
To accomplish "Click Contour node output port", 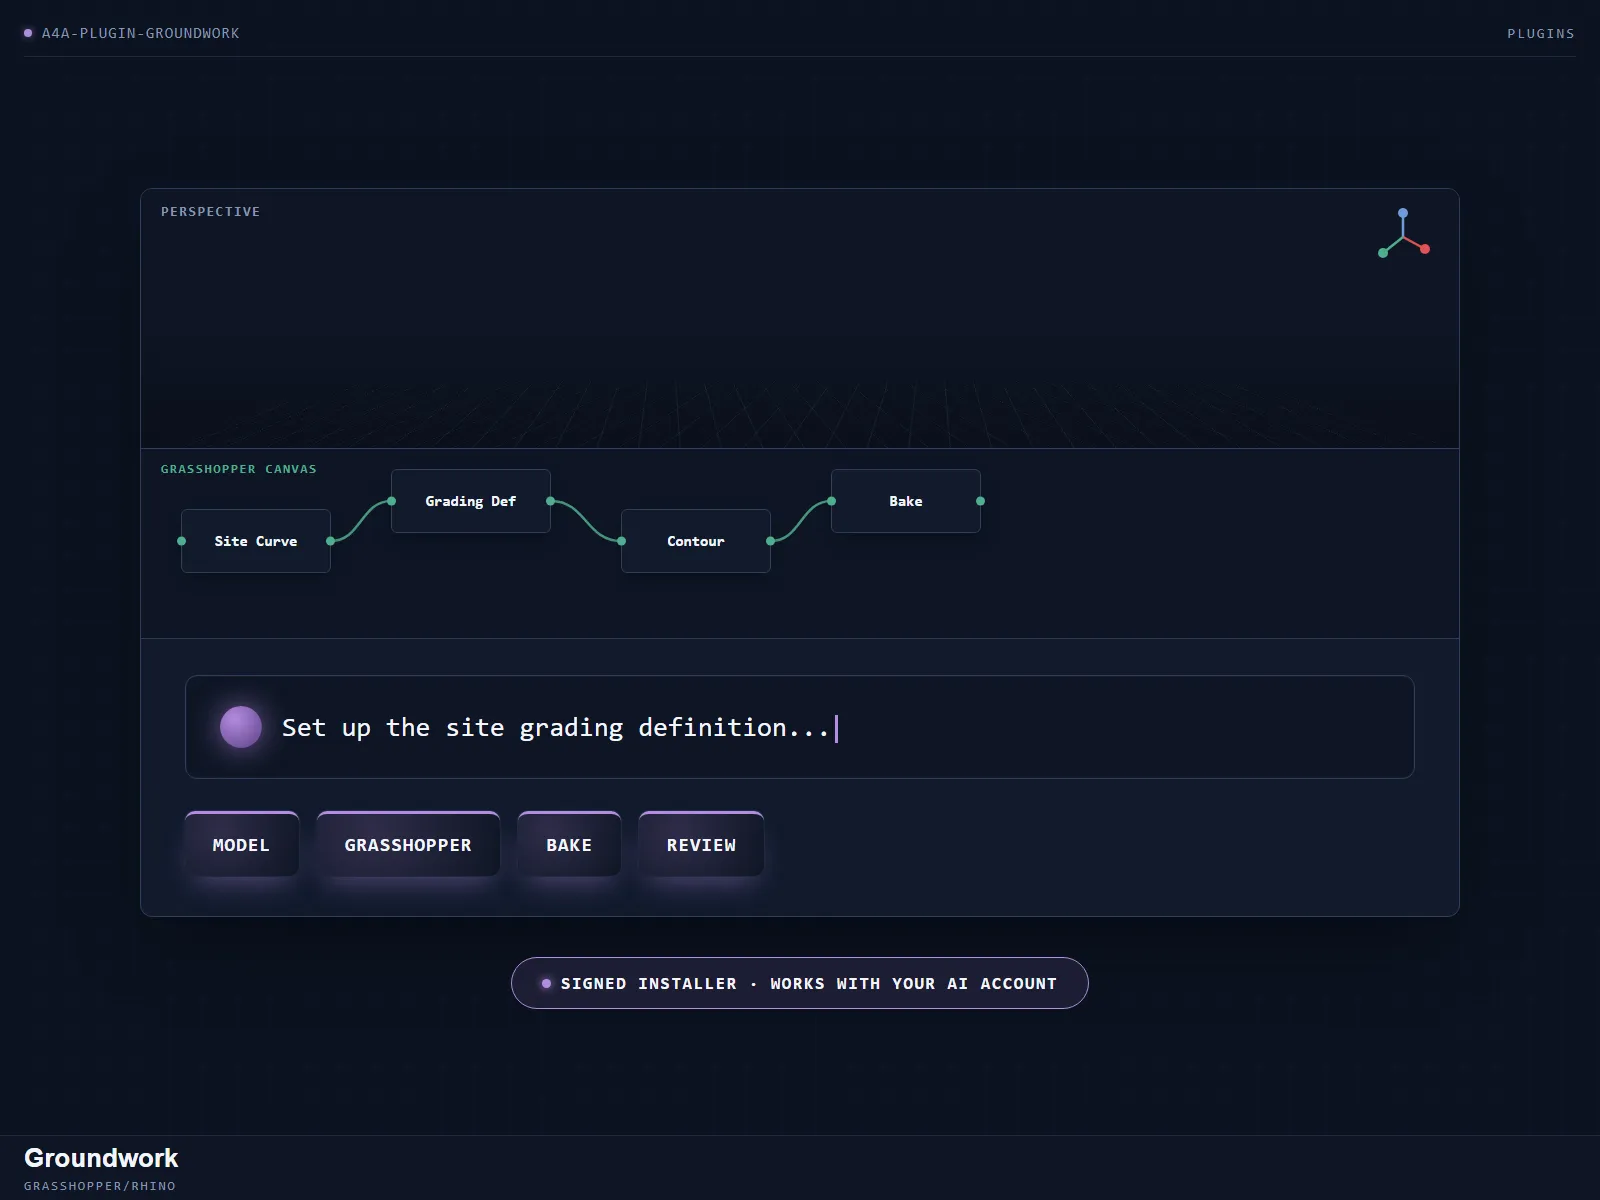I will pos(771,541).
